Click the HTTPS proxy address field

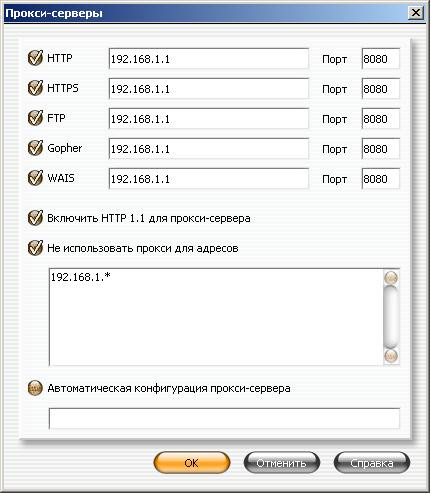pos(209,89)
